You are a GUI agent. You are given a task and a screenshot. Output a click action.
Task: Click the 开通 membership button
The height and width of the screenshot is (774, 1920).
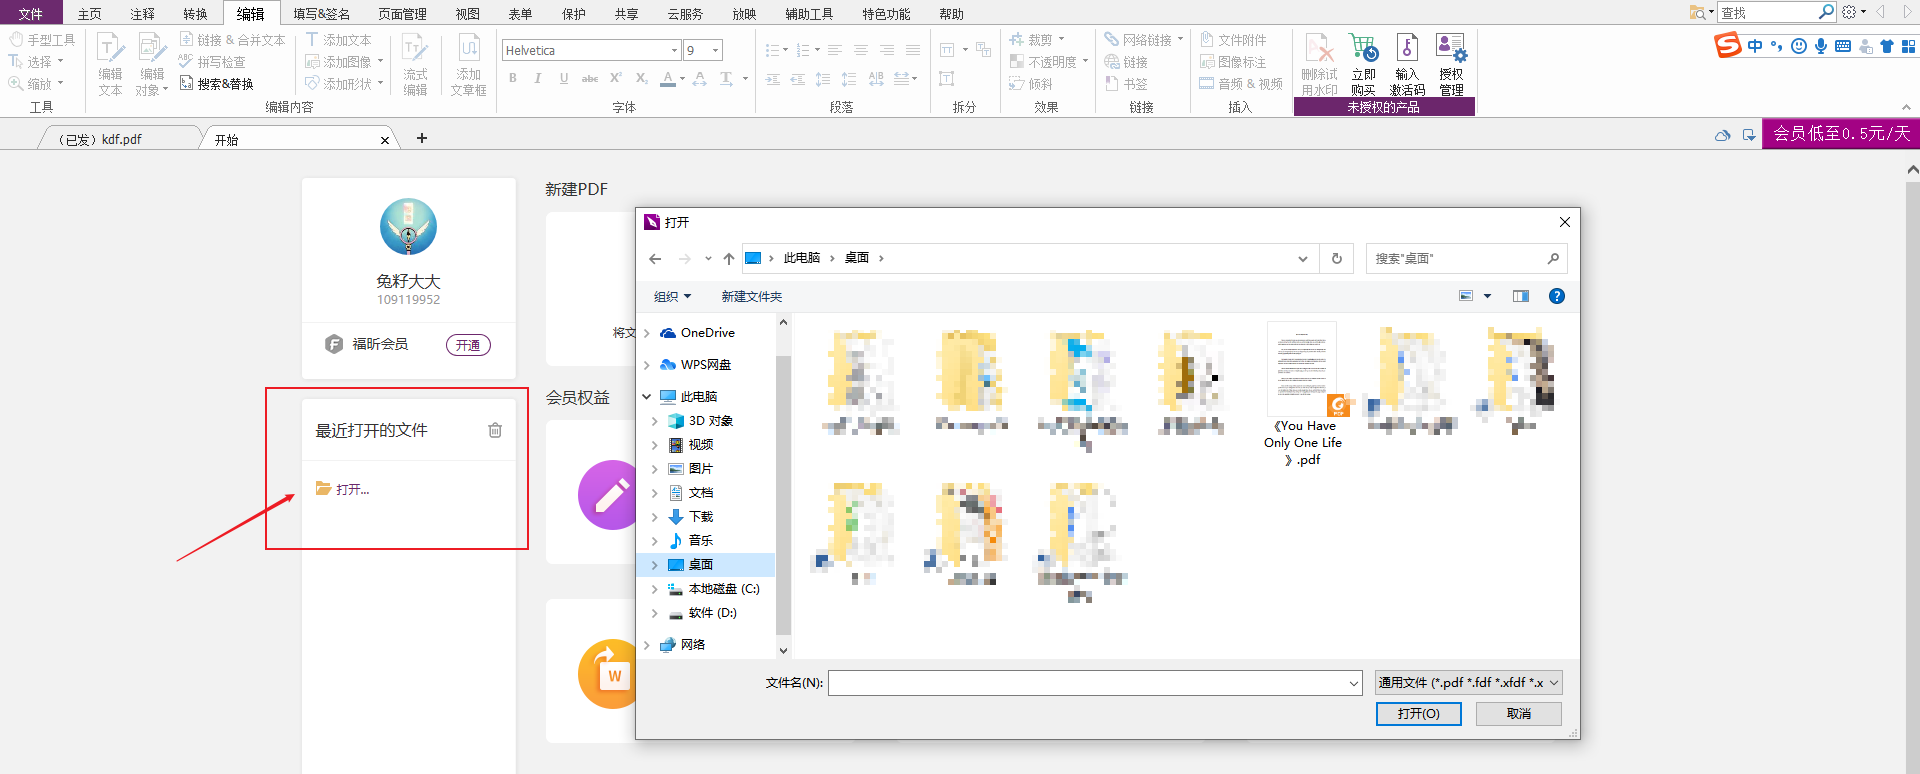tap(468, 345)
